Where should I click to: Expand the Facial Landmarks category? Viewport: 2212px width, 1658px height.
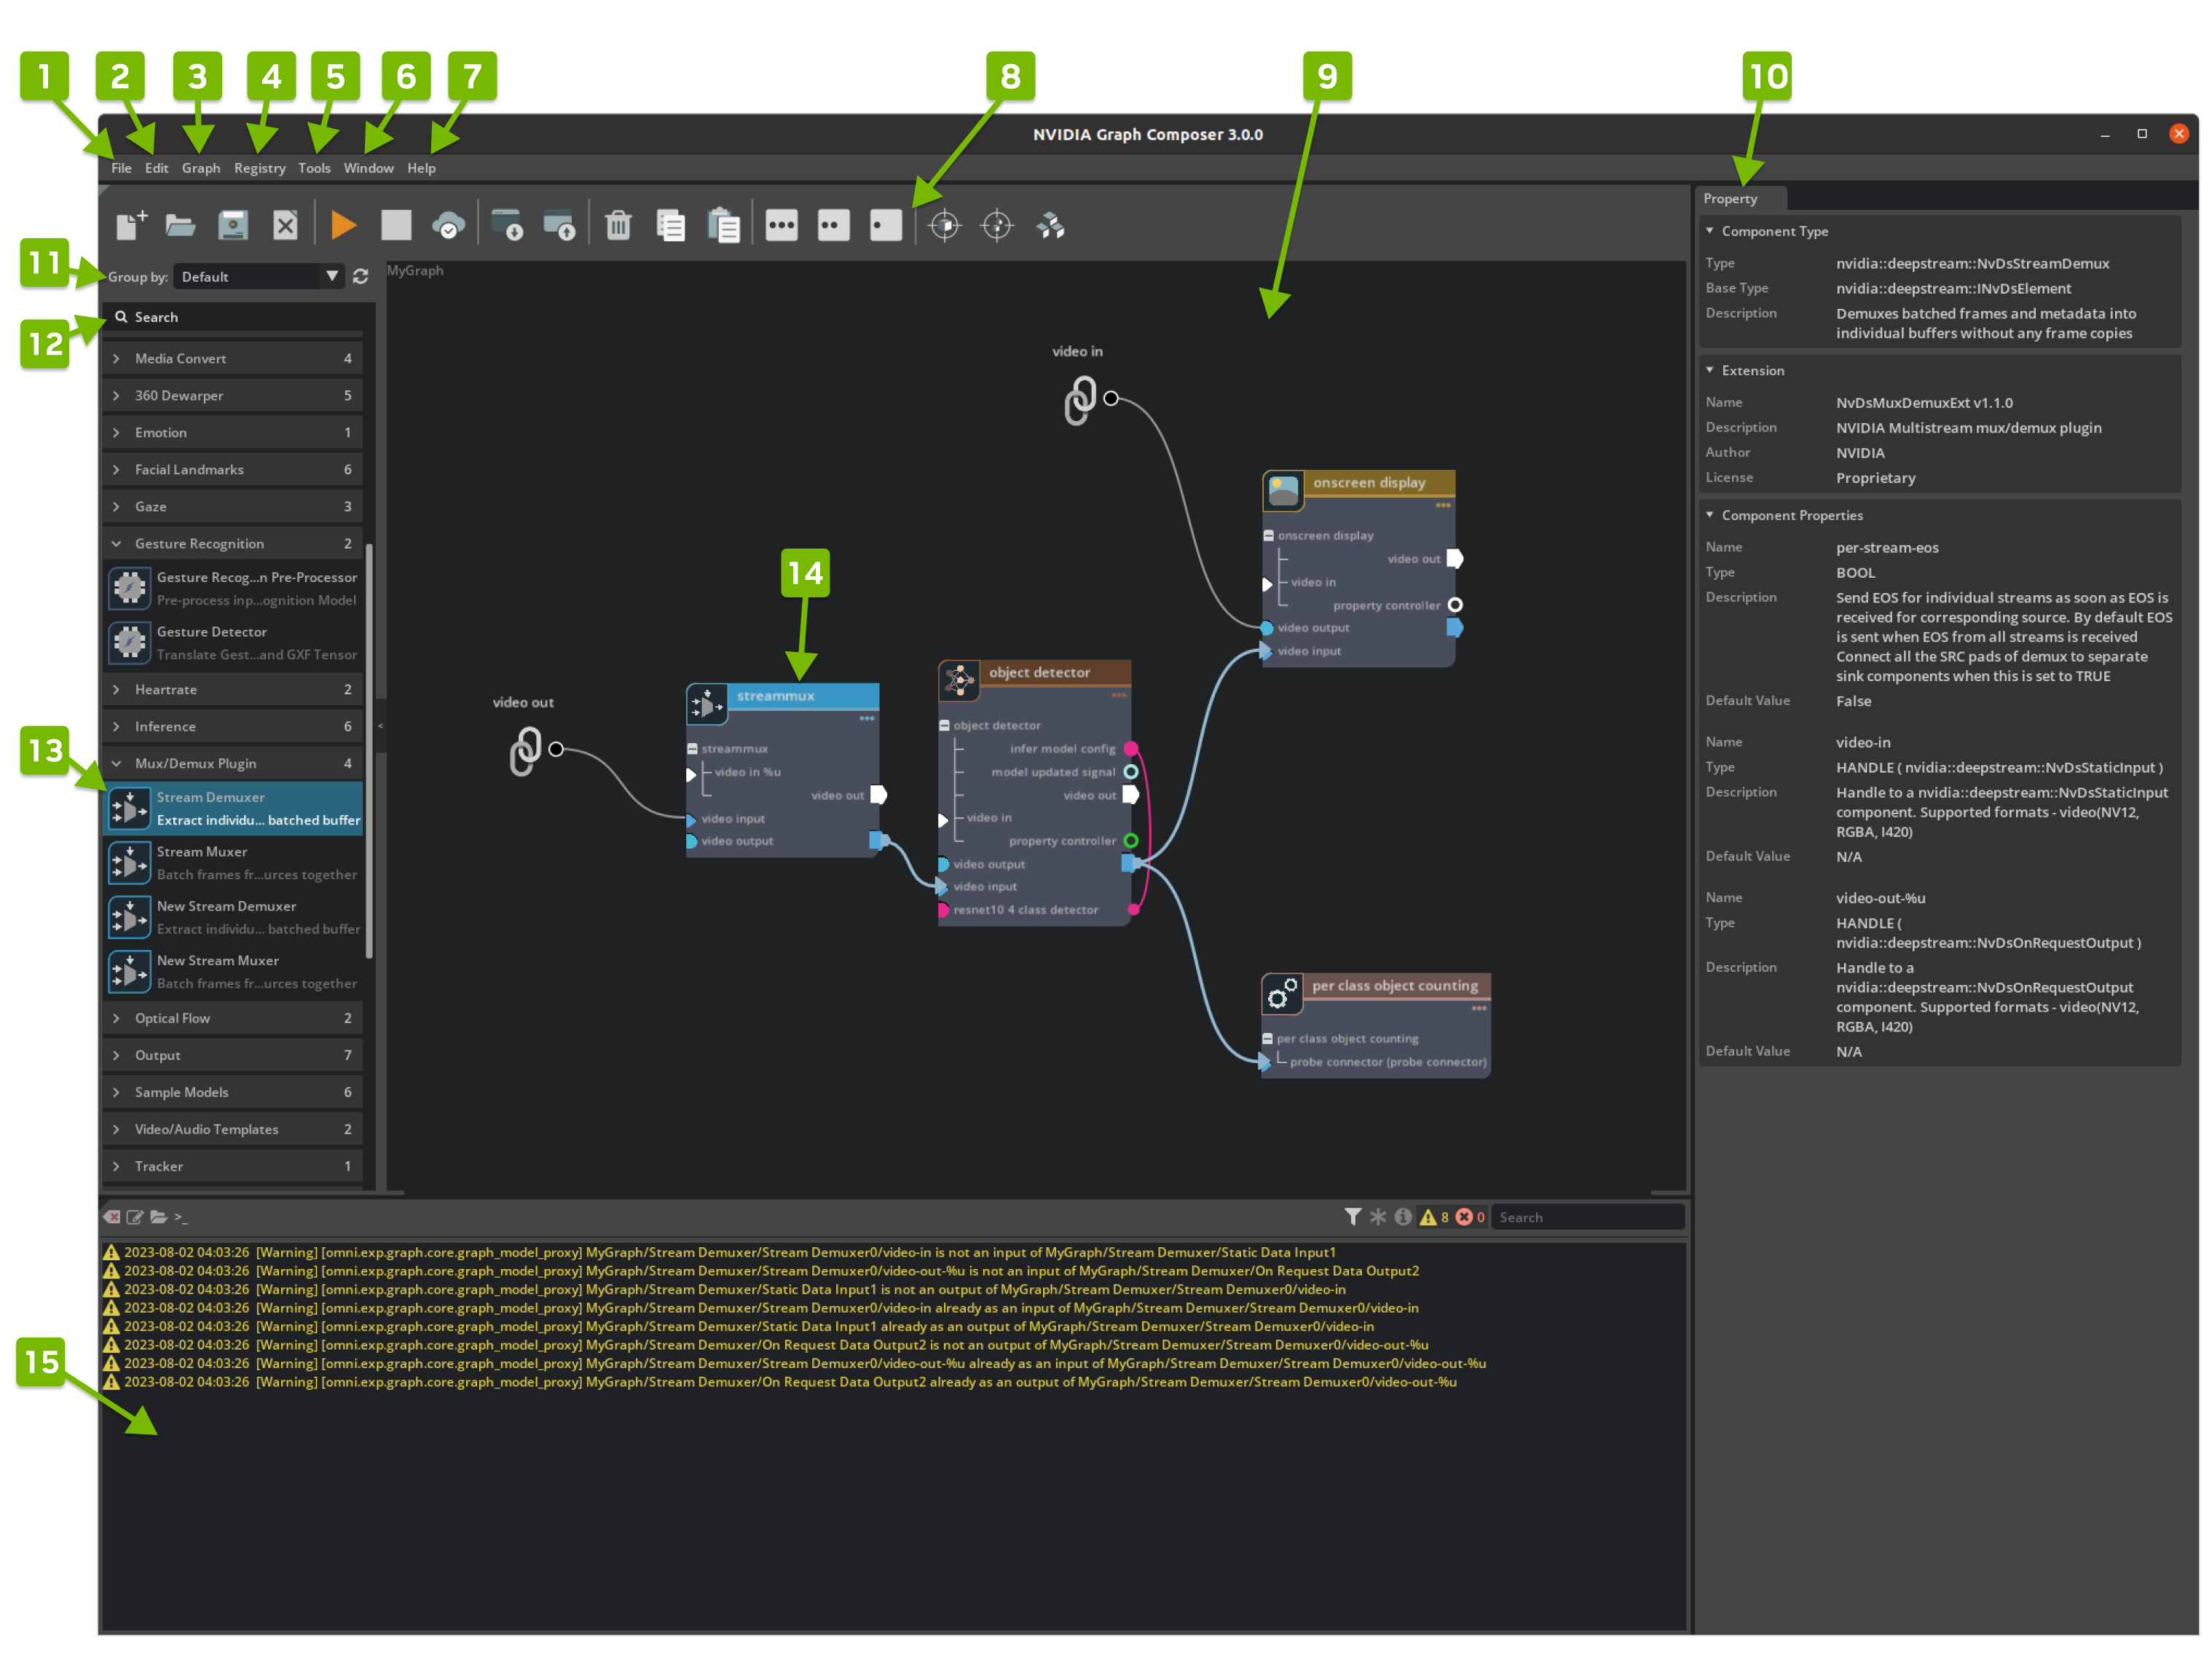(232, 469)
